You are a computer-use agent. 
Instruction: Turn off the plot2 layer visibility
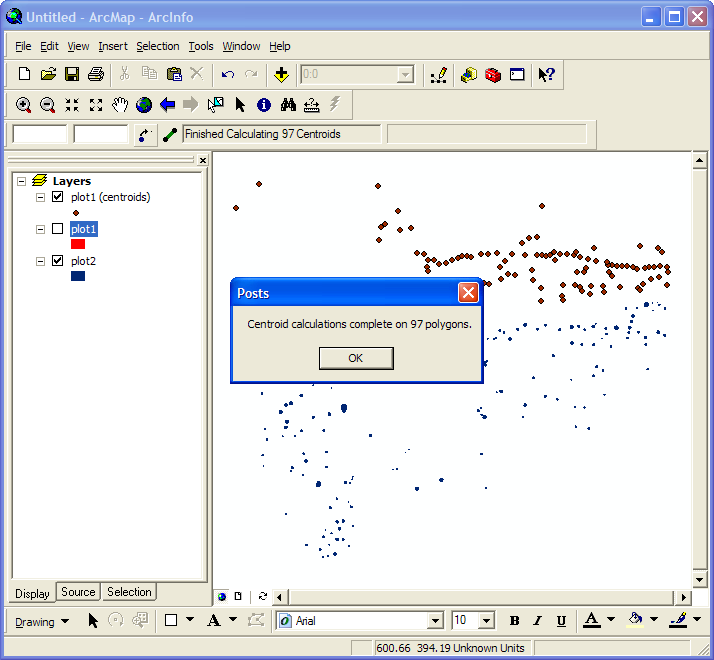coord(57,261)
